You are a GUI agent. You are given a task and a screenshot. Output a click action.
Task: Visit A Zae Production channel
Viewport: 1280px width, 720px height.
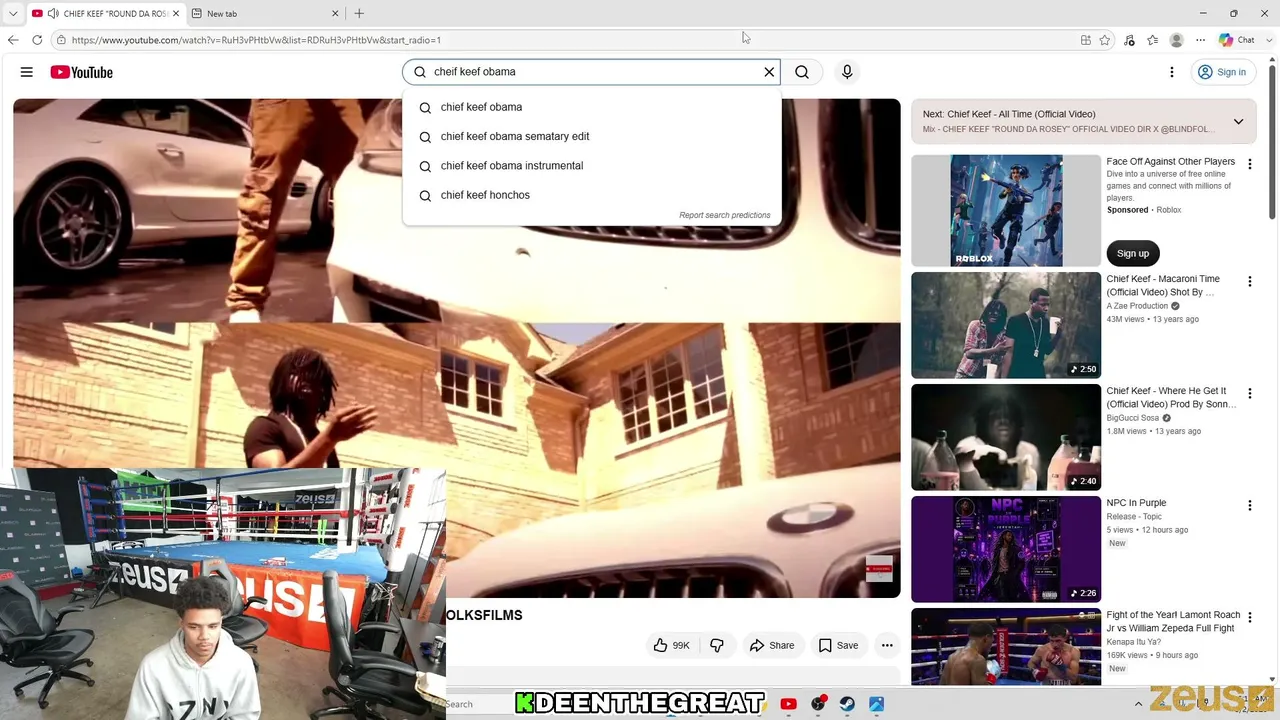tap(1137, 306)
